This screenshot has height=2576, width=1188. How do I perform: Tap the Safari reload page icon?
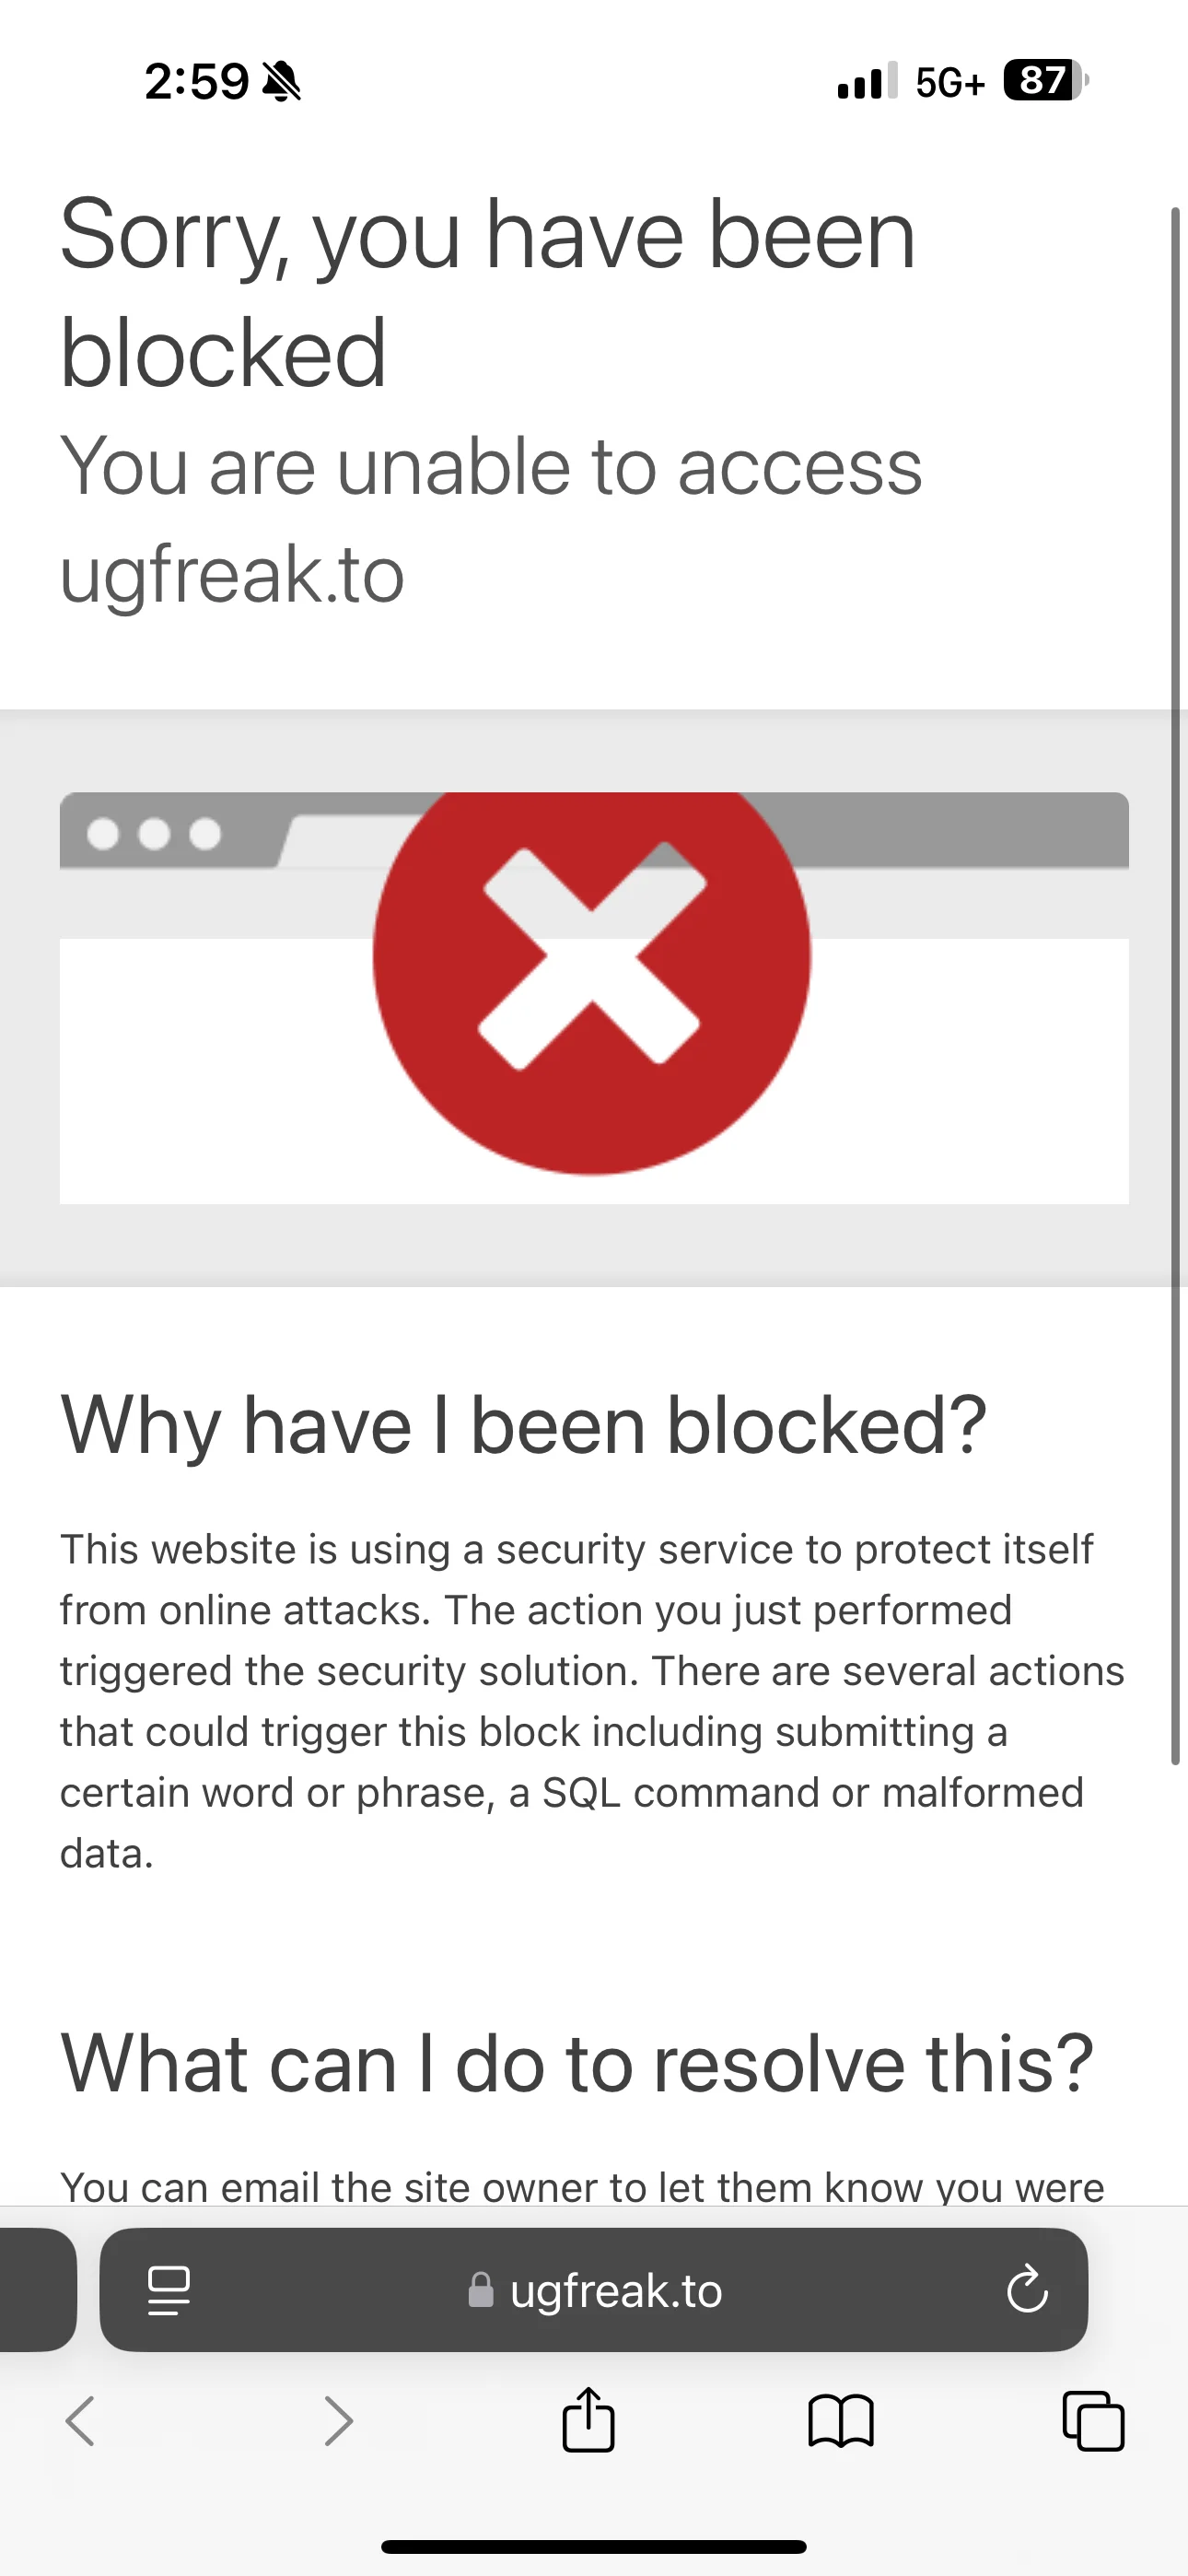coord(1027,2289)
